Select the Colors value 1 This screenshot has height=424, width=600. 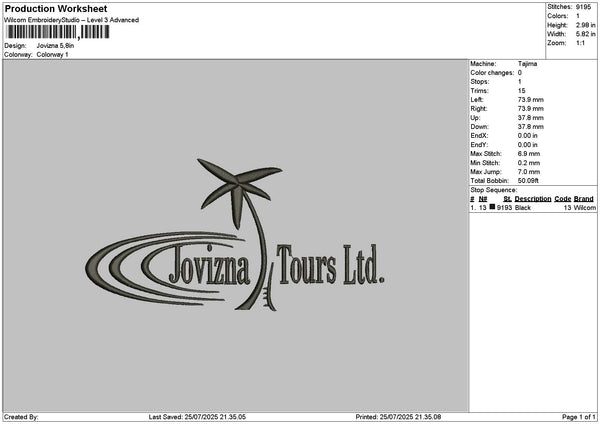coord(578,16)
